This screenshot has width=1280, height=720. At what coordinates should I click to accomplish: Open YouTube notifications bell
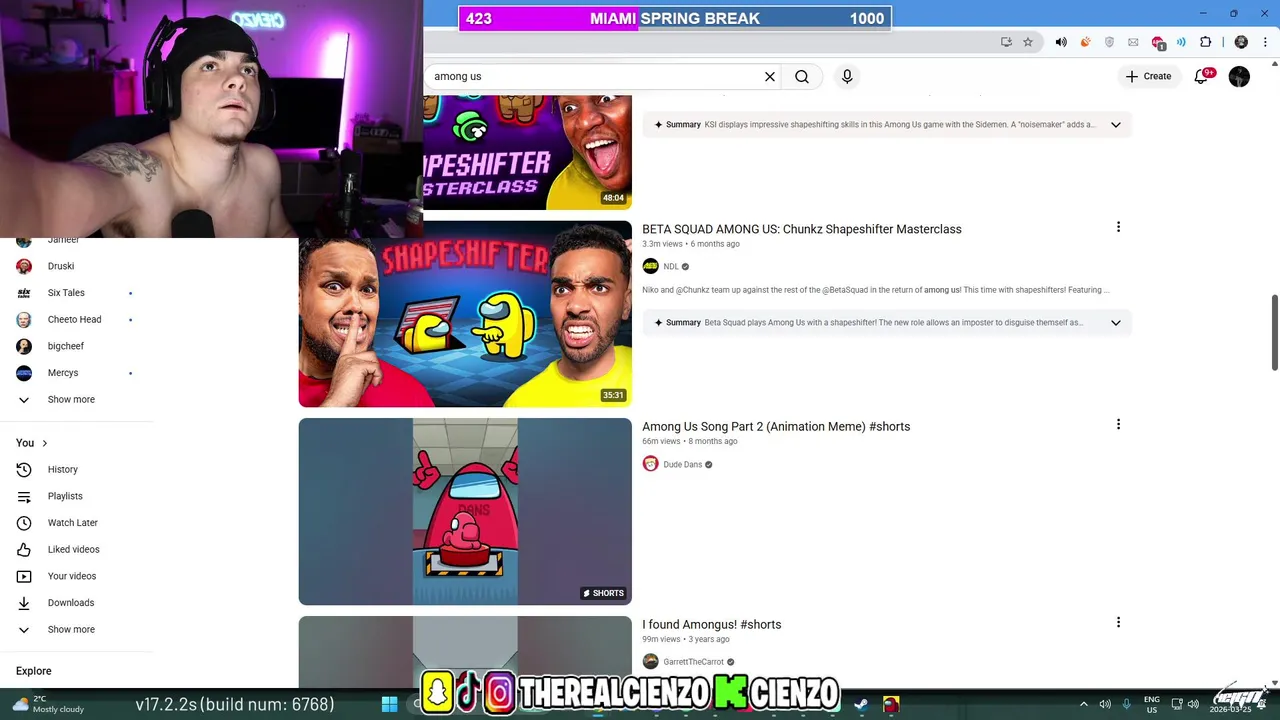[1201, 77]
